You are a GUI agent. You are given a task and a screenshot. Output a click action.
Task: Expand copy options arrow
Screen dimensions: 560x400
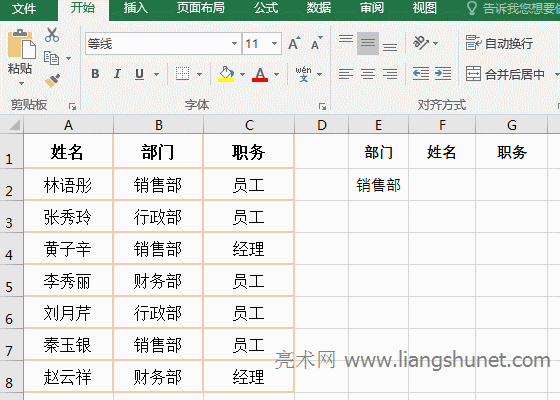tap(68, 58)
